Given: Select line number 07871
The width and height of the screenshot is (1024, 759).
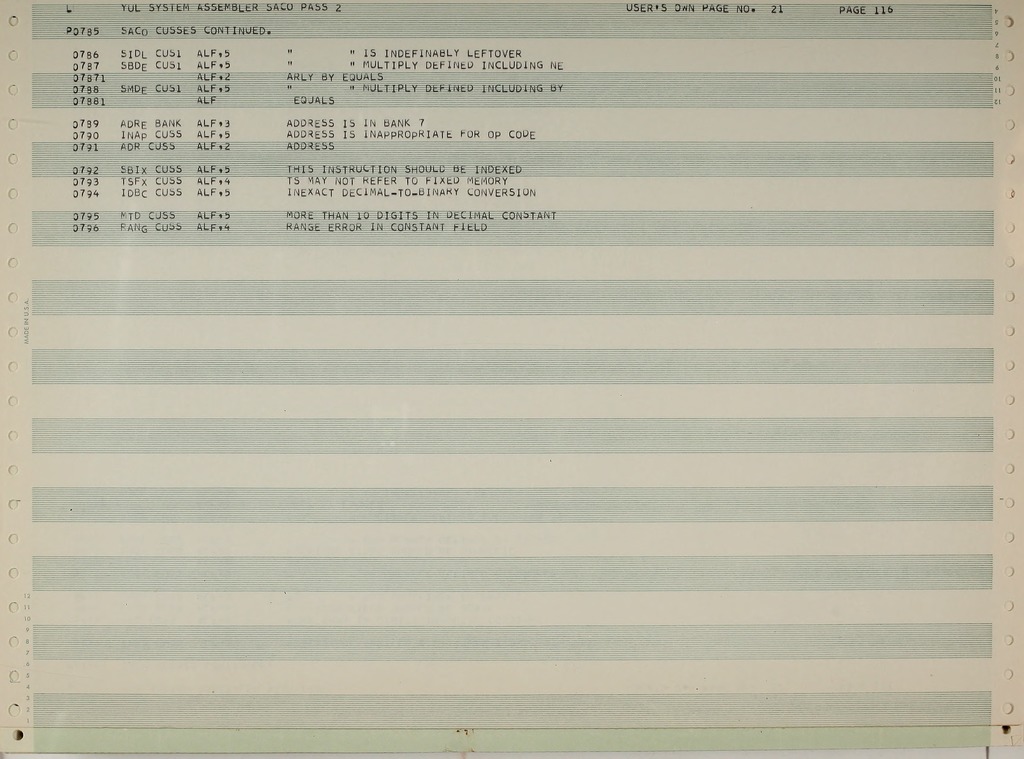Looking at the screenshot, I should [89, 78].
